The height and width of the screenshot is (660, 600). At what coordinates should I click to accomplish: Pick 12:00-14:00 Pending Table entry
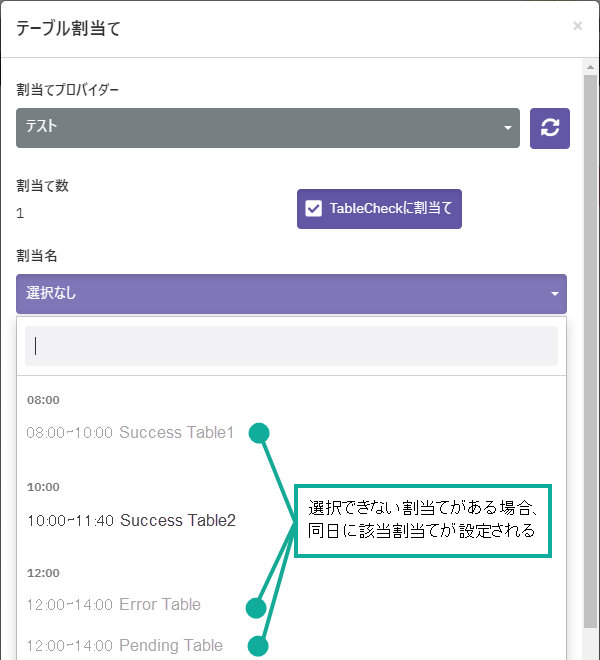click(x=125, y=645)
